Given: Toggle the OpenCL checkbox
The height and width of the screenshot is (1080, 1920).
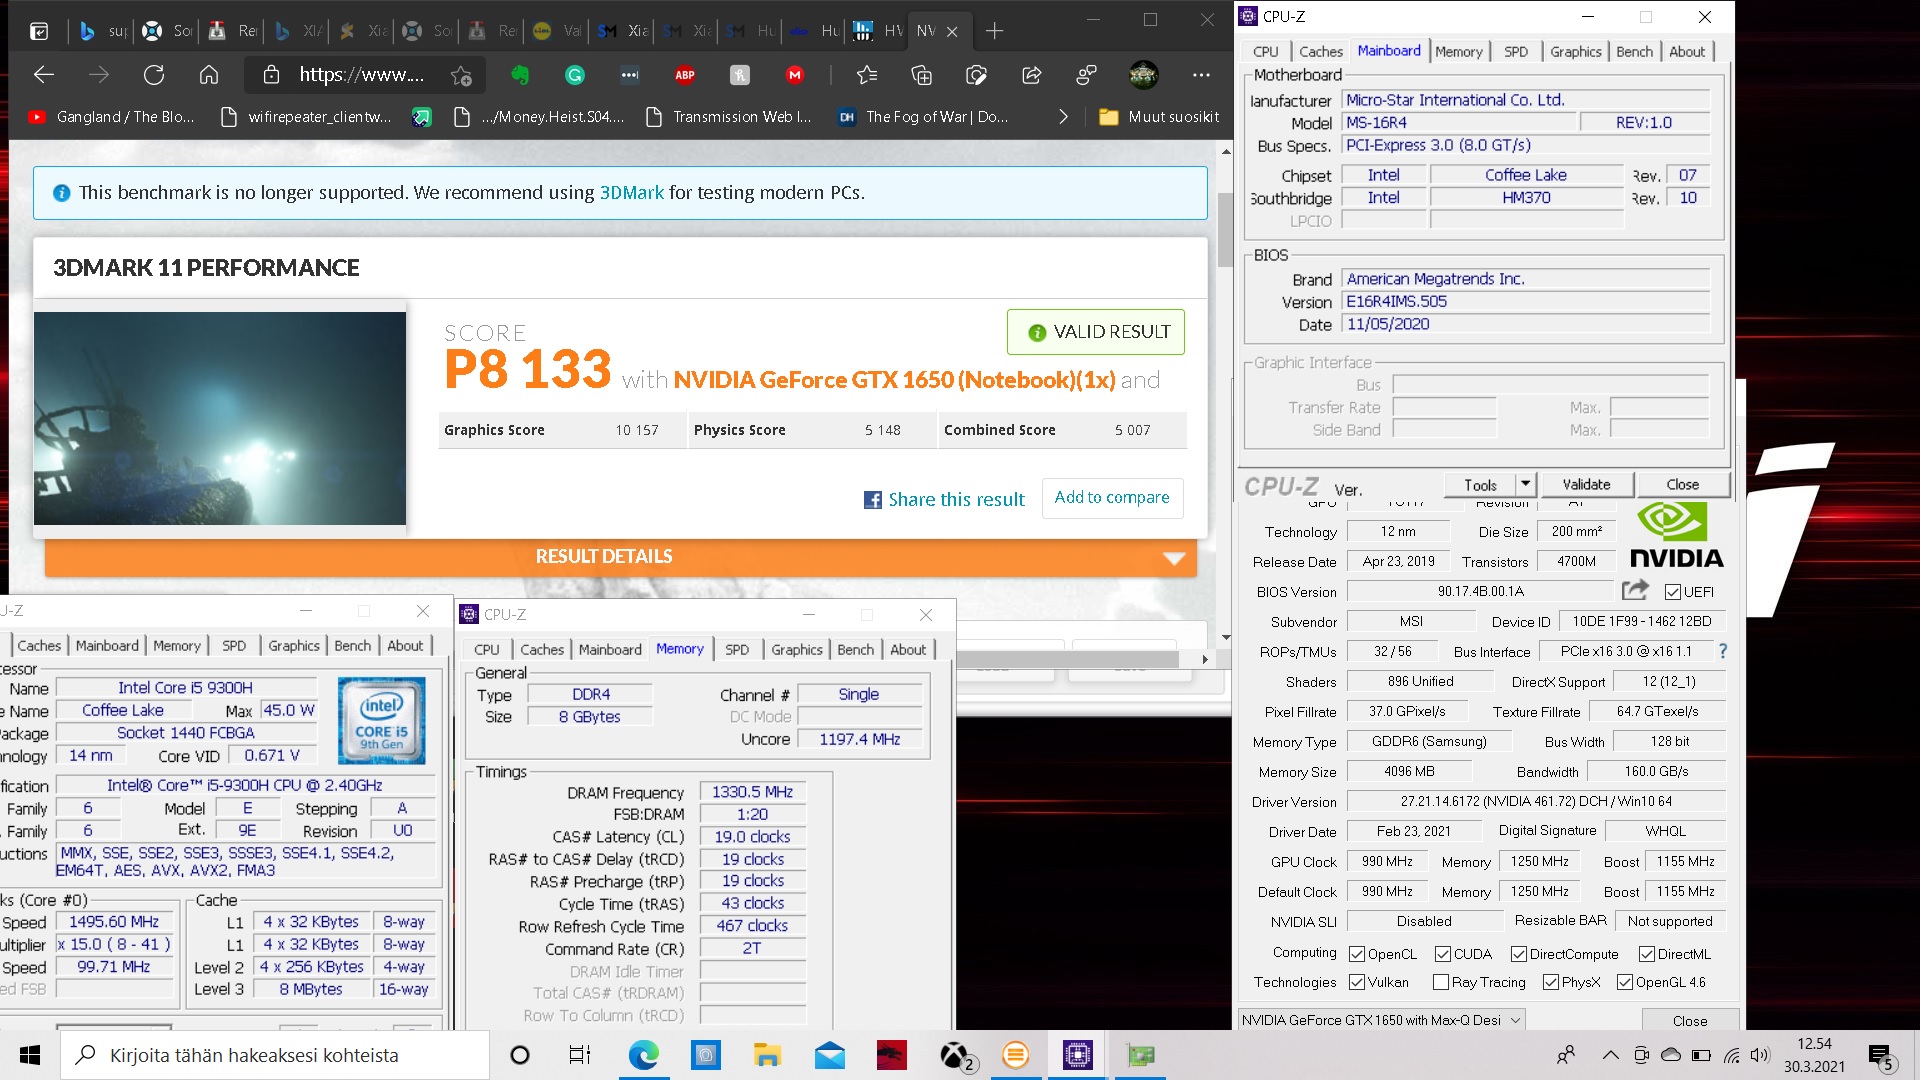Looking at the screenshot, I should [1357, 954].
